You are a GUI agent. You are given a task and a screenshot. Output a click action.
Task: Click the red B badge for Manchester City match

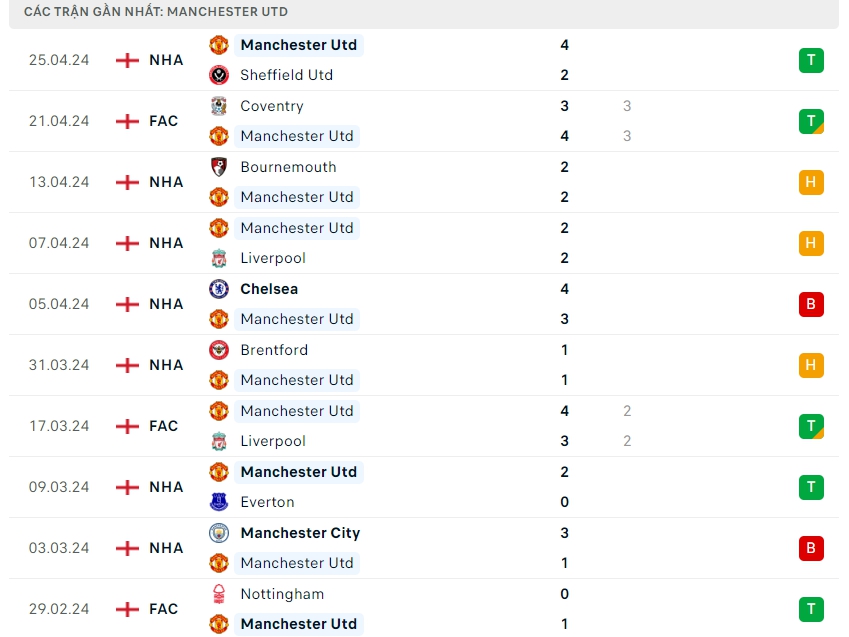point(811,548)
